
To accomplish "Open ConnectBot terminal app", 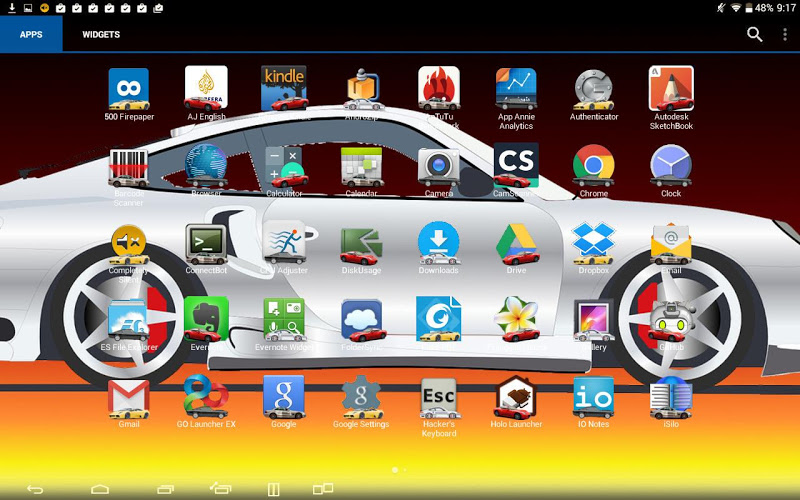I will click(206, 244).
